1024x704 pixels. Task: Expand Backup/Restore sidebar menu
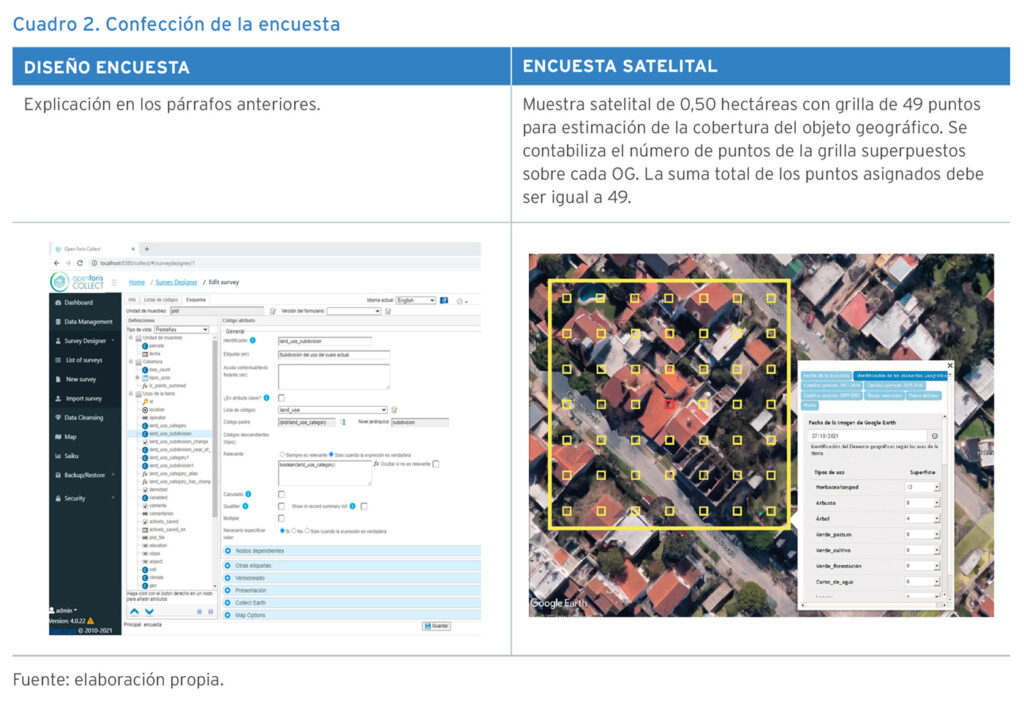[84, 475]
